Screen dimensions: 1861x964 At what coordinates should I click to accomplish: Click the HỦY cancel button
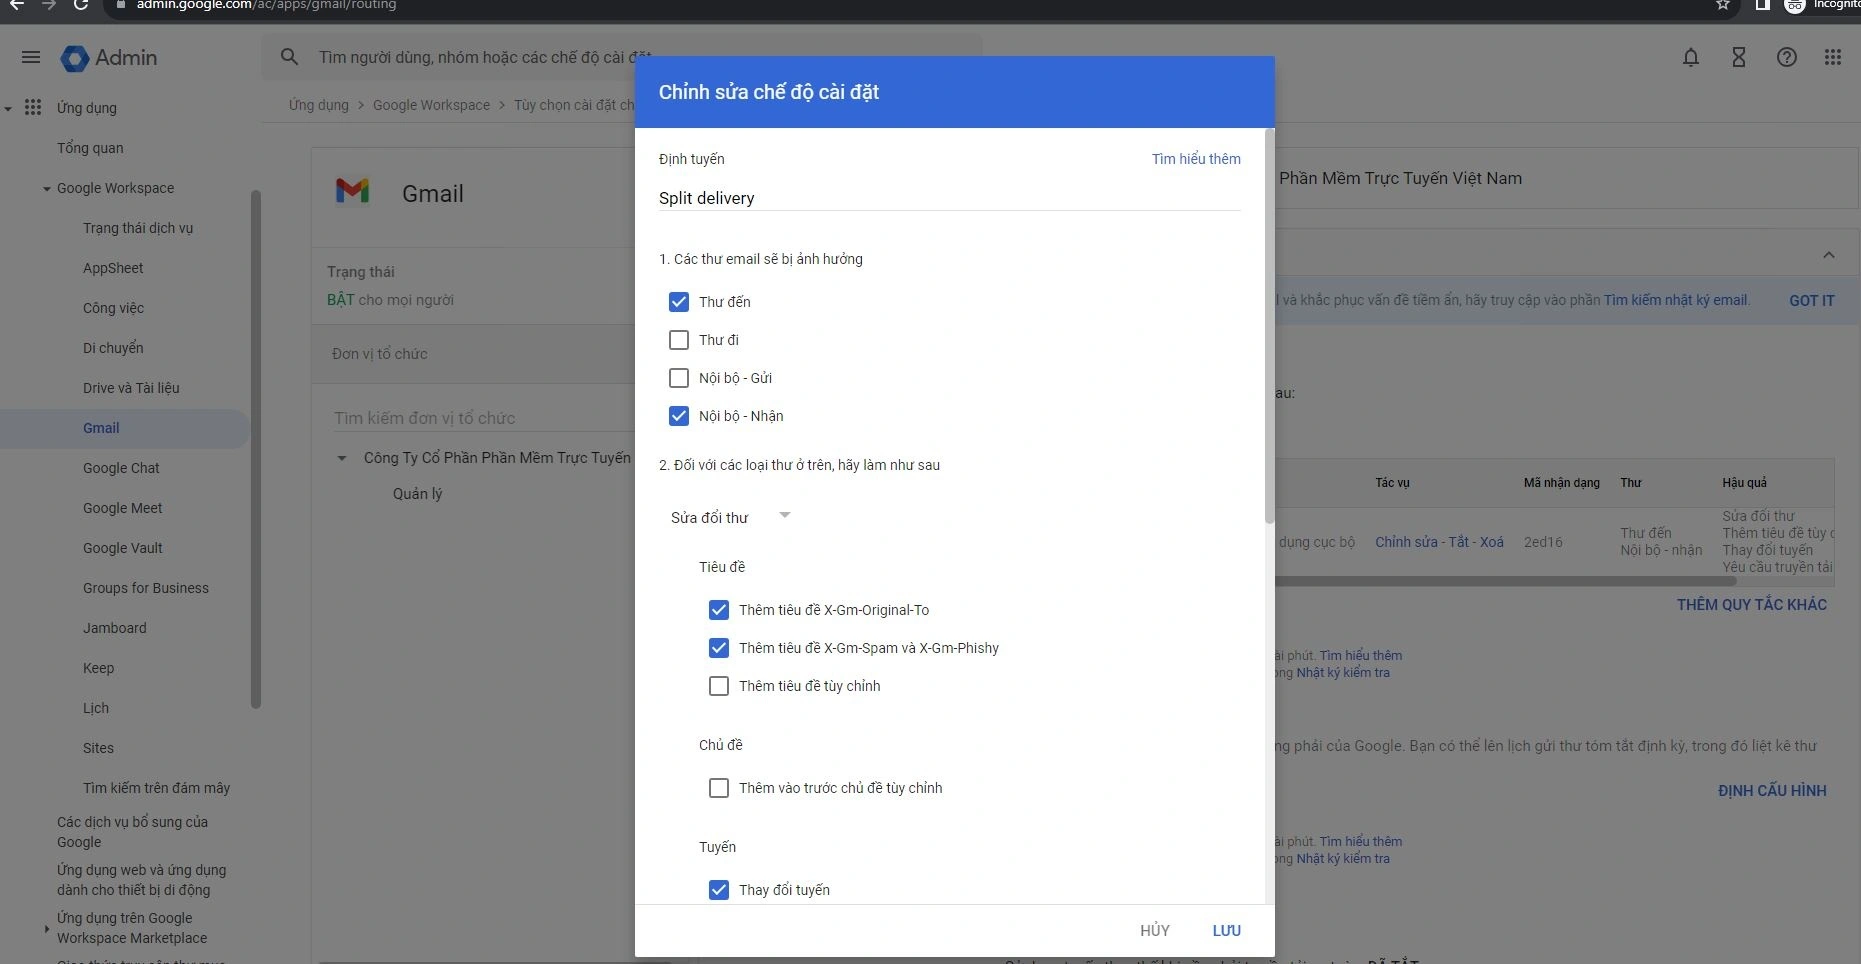click(x=1155, y=930)
